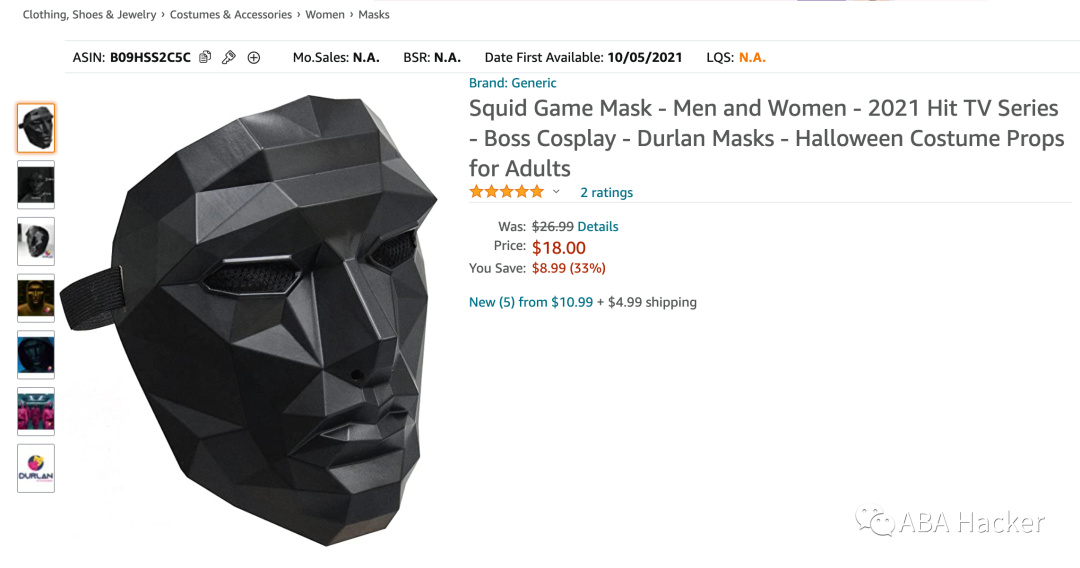Viewport: 1080px width, 568px height.
Task: Open New (5) from $10.99 offers link
Action: 531,302
